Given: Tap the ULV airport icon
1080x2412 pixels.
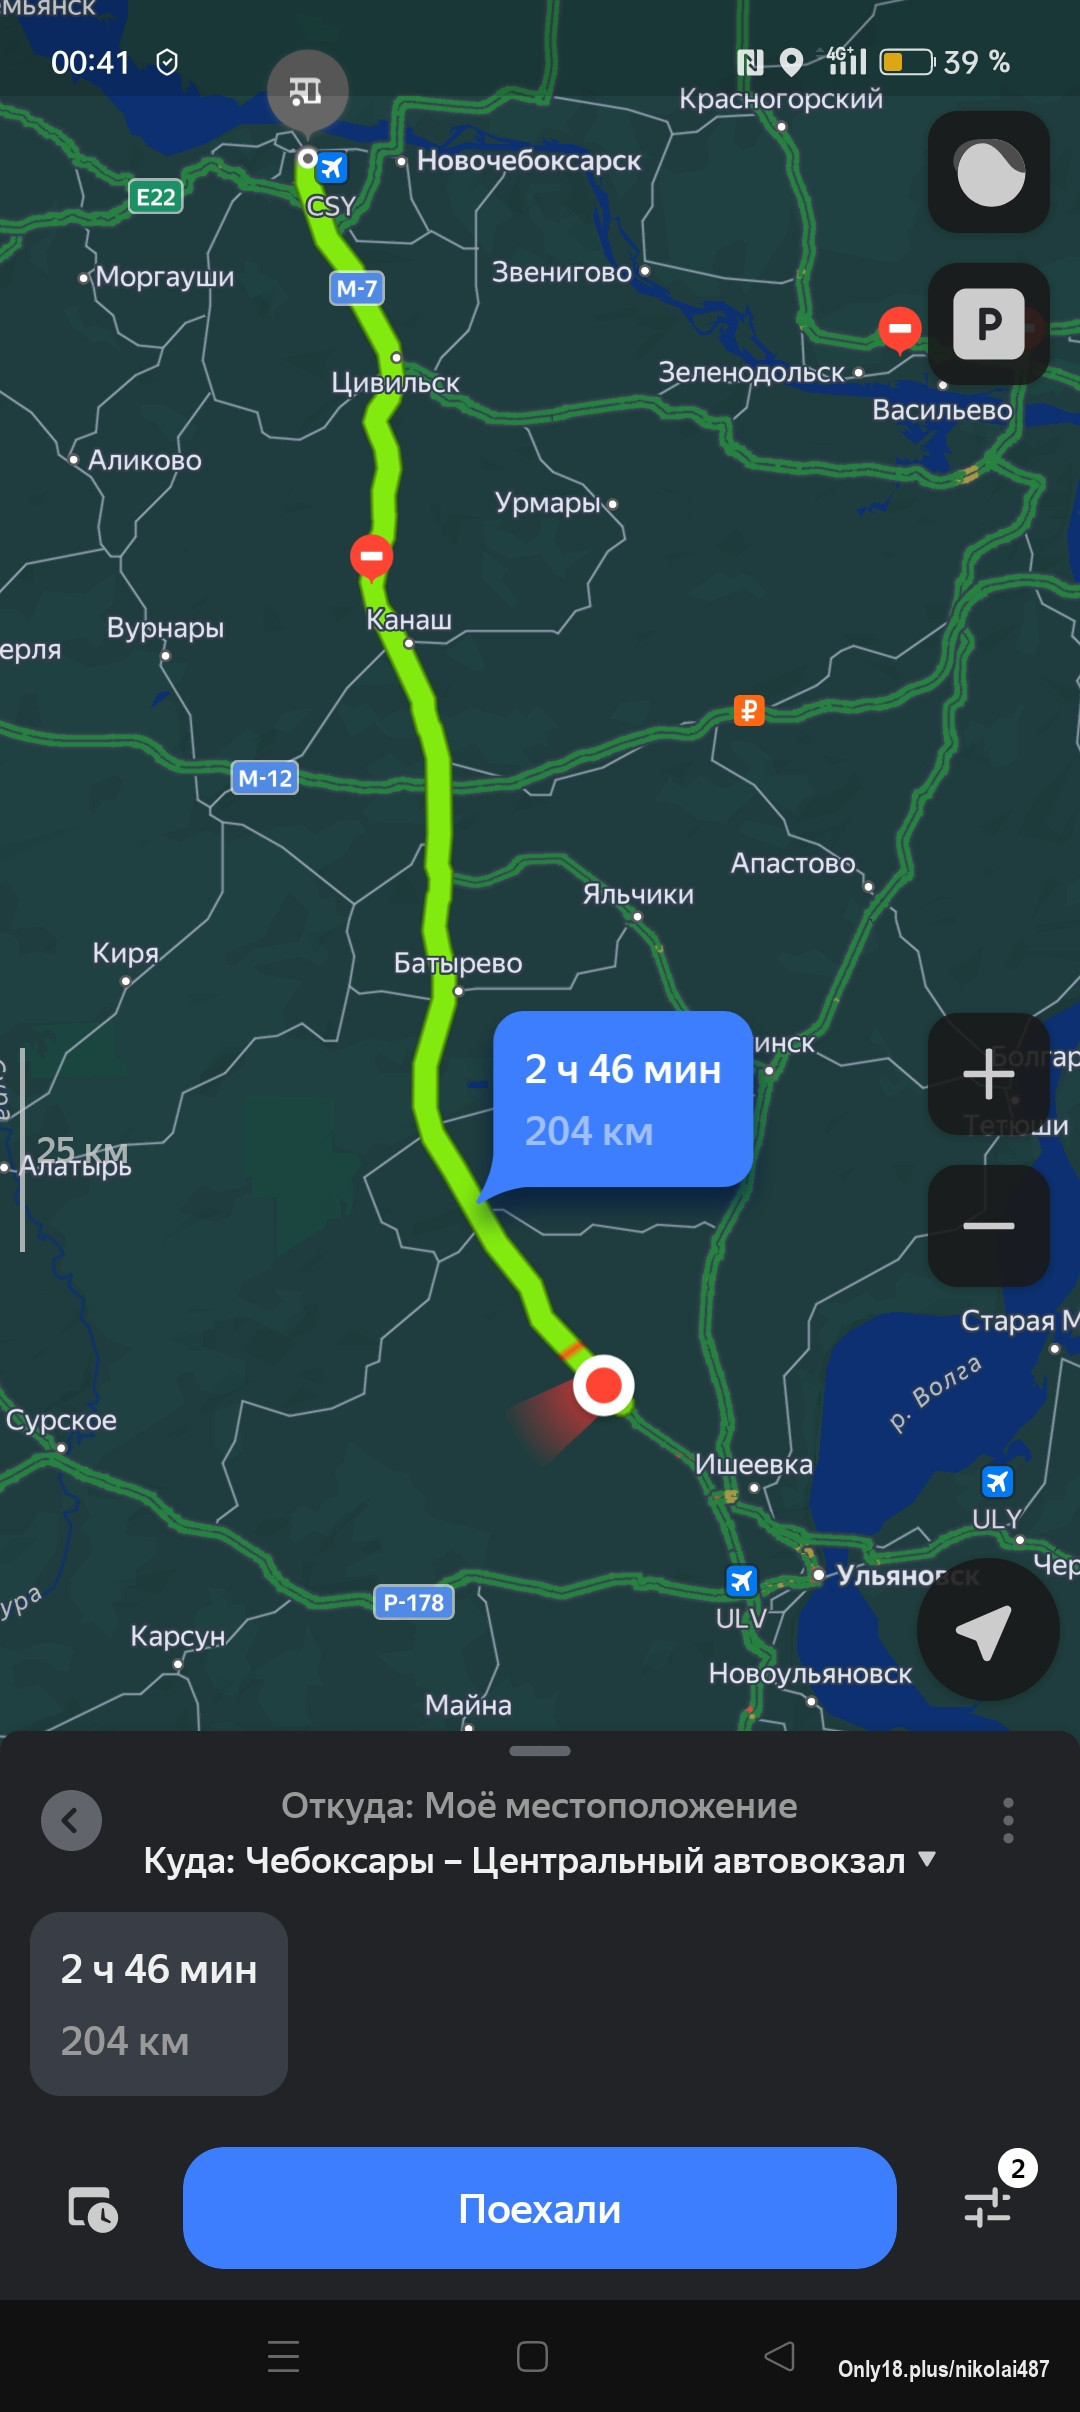Looking at the screenshot, I should click(x=741, y=1581).
